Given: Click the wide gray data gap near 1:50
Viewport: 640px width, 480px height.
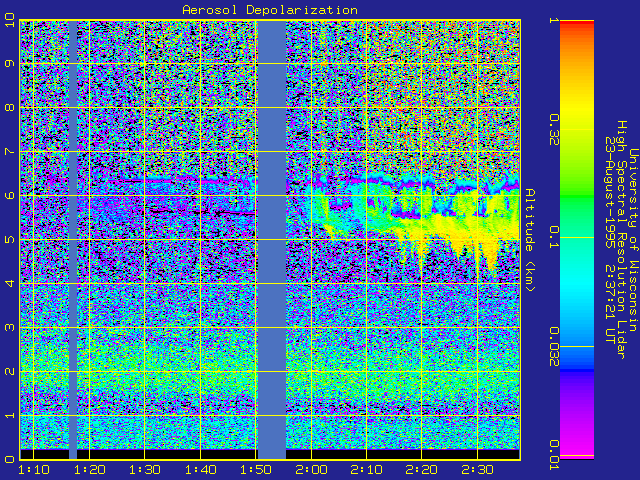Looking at the screenshot, I should coord(272,240).
